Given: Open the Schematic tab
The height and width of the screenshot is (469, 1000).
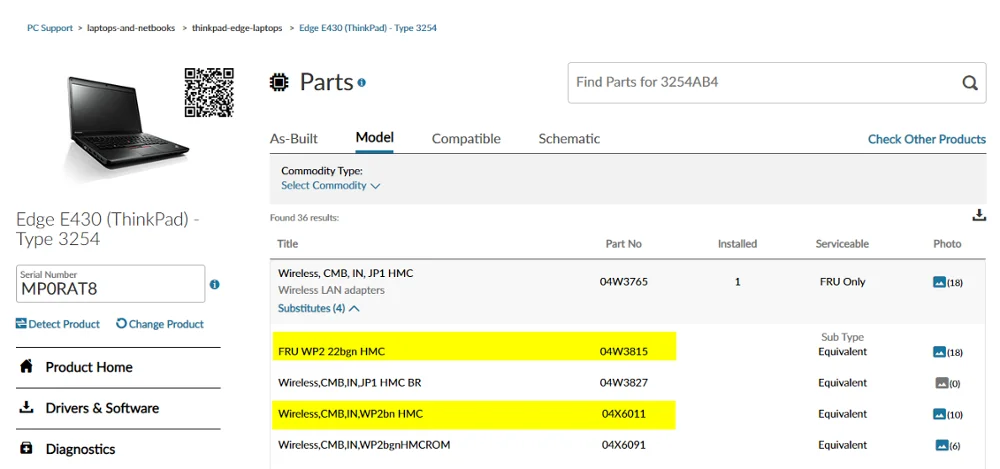Looking at the screenshot, I should coord(569,138).
